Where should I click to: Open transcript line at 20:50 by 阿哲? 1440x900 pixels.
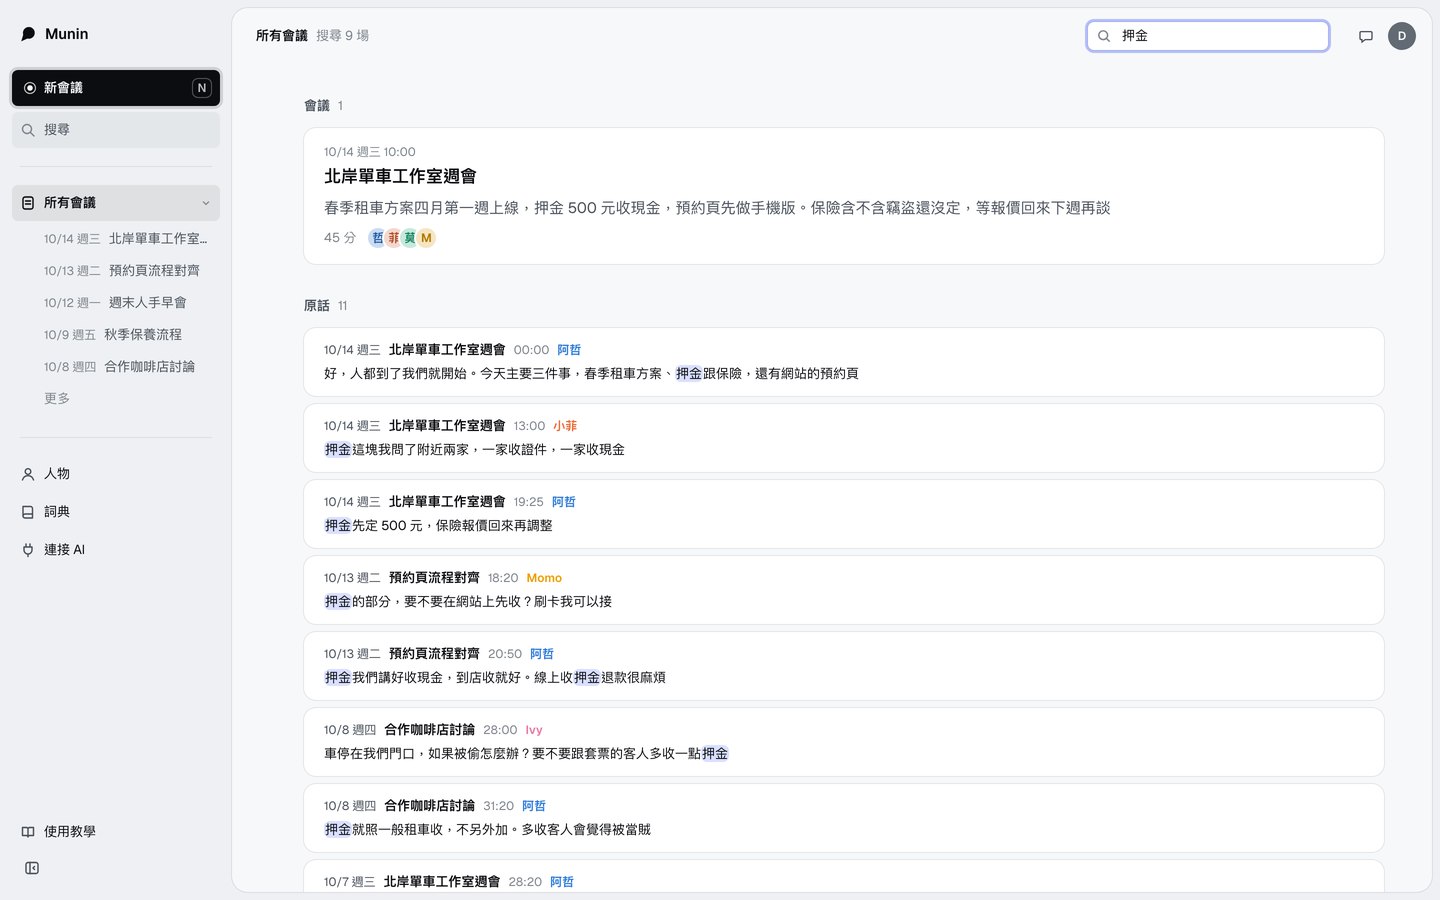click(844, 666)
